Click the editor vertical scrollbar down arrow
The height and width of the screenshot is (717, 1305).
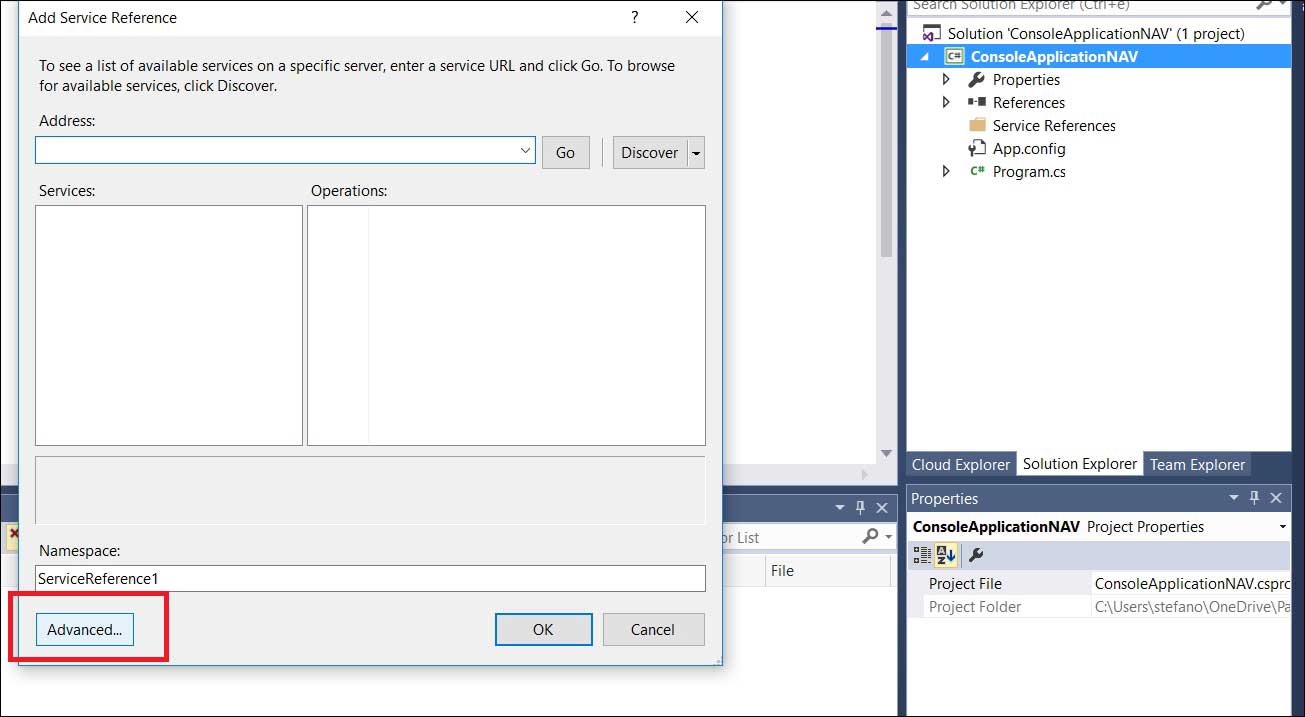coord(886,454)
